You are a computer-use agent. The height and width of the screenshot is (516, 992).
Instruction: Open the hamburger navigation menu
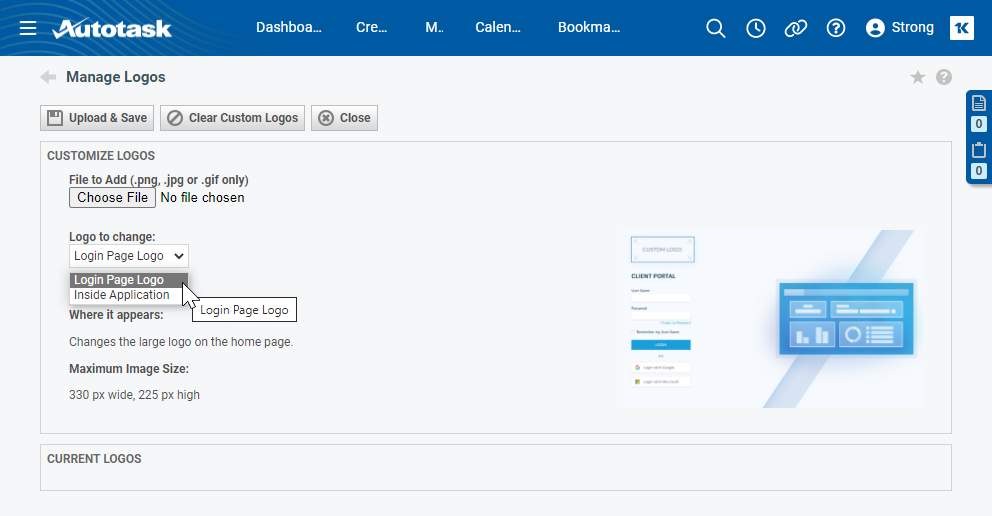pos(28,28)
